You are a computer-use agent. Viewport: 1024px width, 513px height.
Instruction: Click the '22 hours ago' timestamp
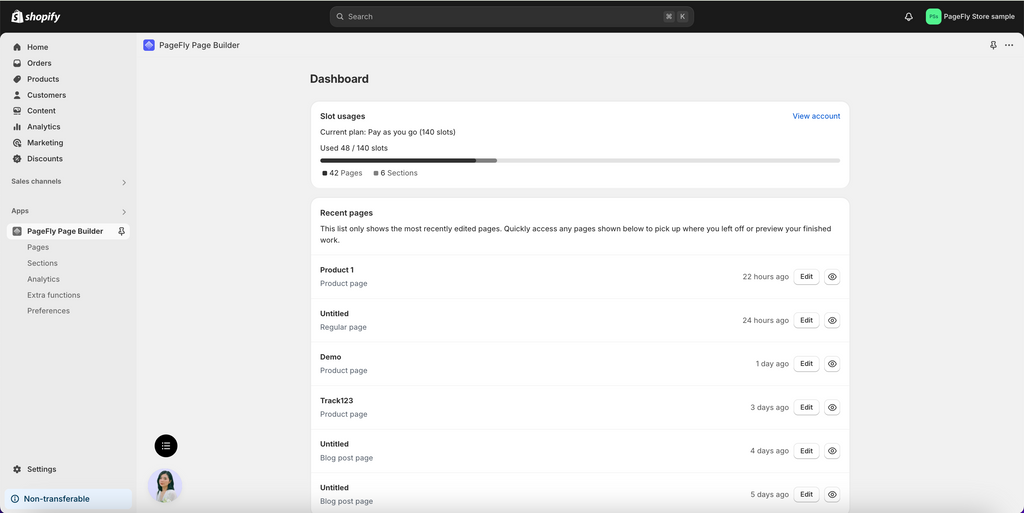[x=765, y=277]
